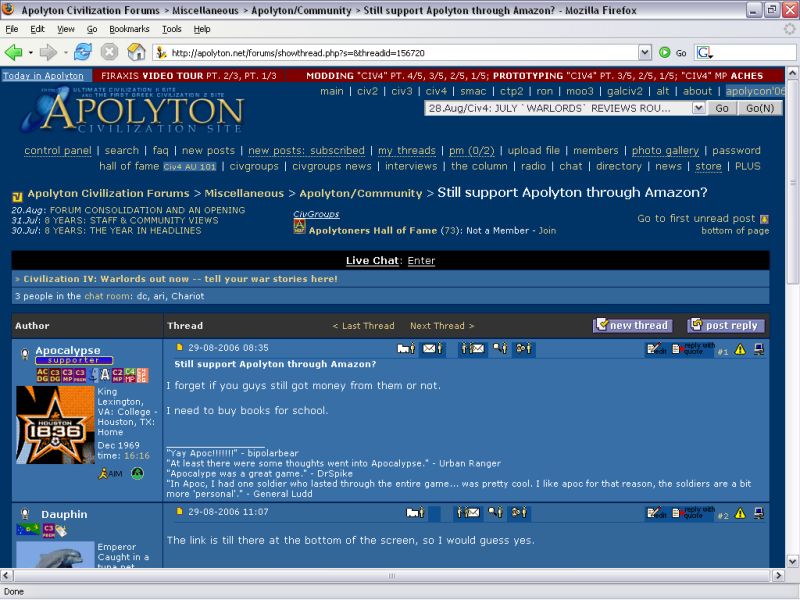The height and width of the screenshot is (600, 800).
Task: Open the Bookmarks menu
Action: (x=129, y=29)
